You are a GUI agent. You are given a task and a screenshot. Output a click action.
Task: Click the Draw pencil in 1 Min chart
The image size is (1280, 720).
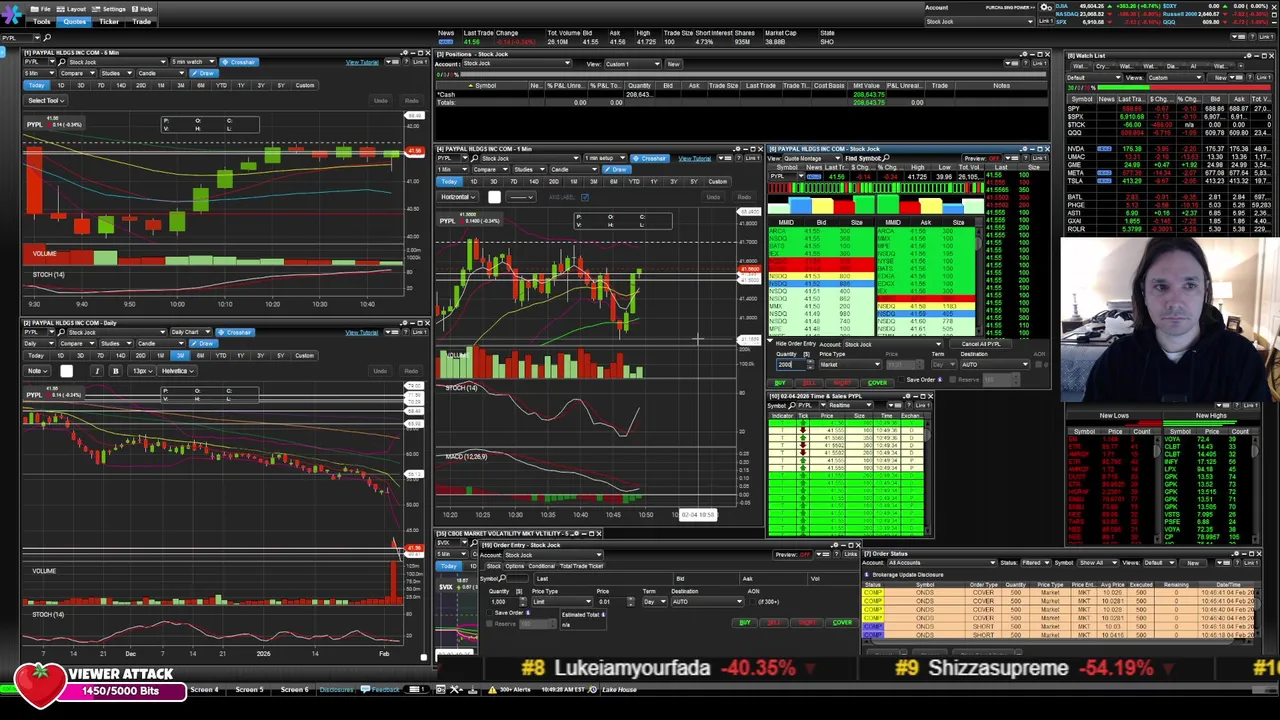tap(617, 169)
